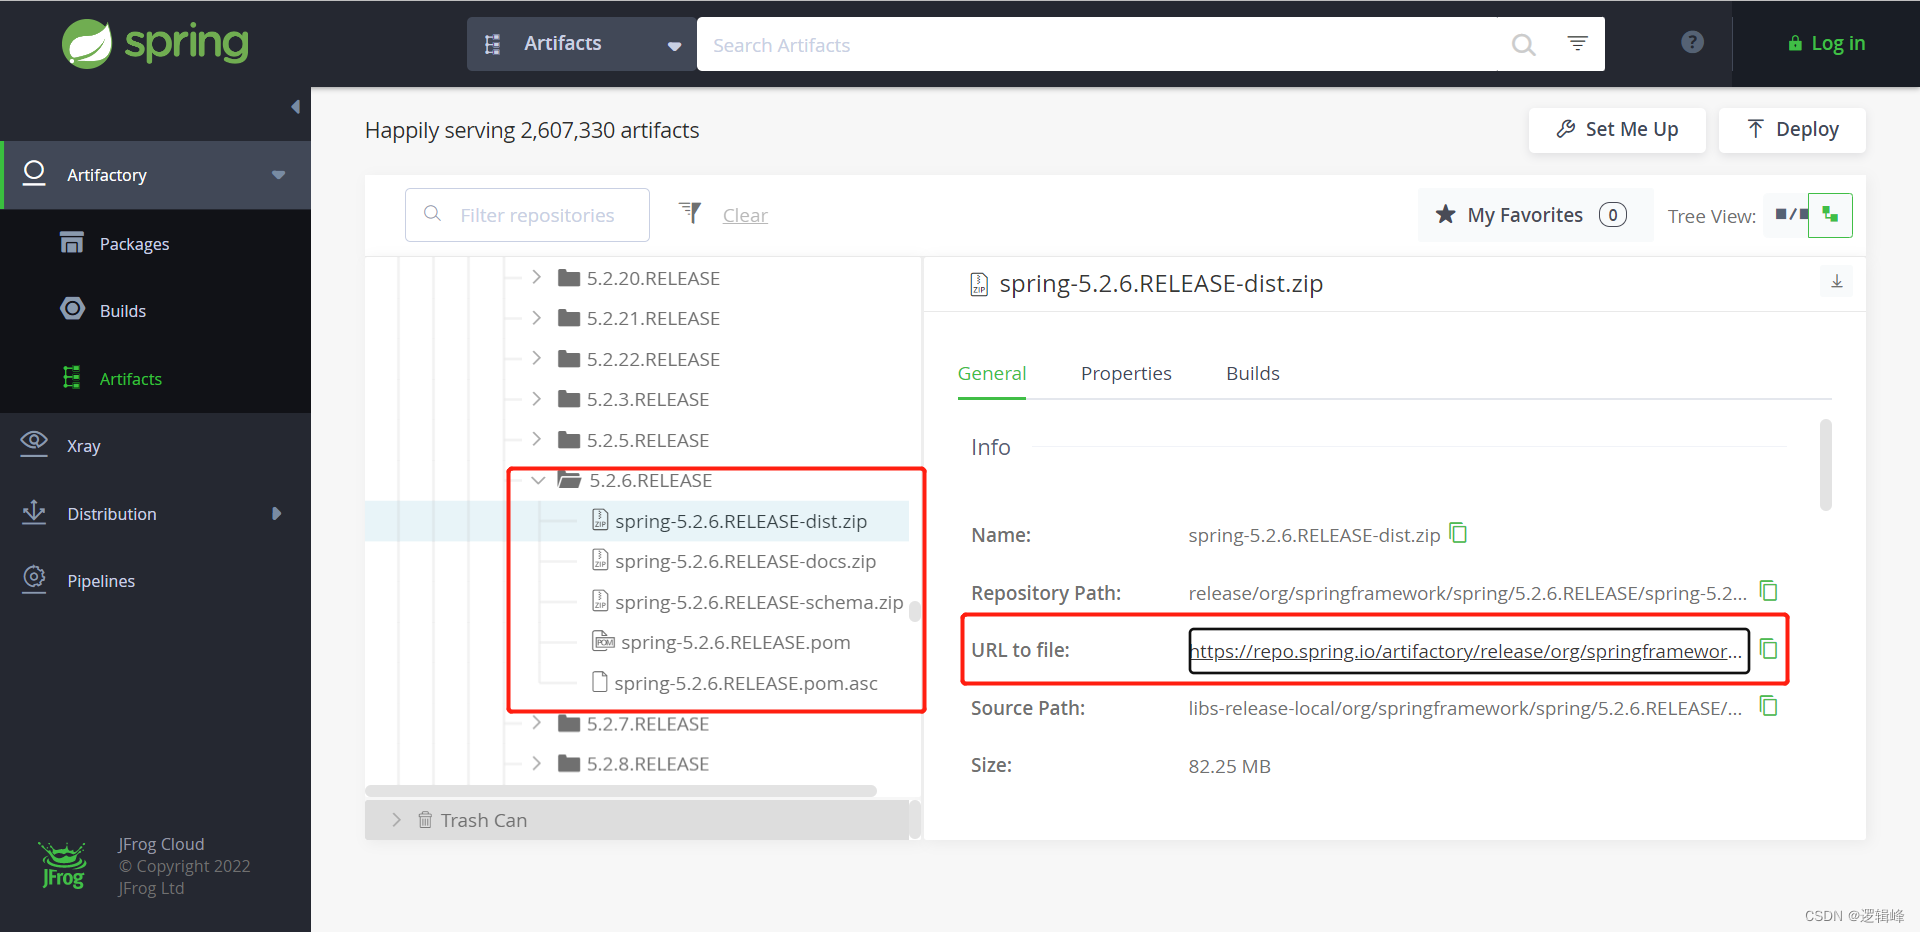Expand the Trash Can node

(x=397, y=819)
